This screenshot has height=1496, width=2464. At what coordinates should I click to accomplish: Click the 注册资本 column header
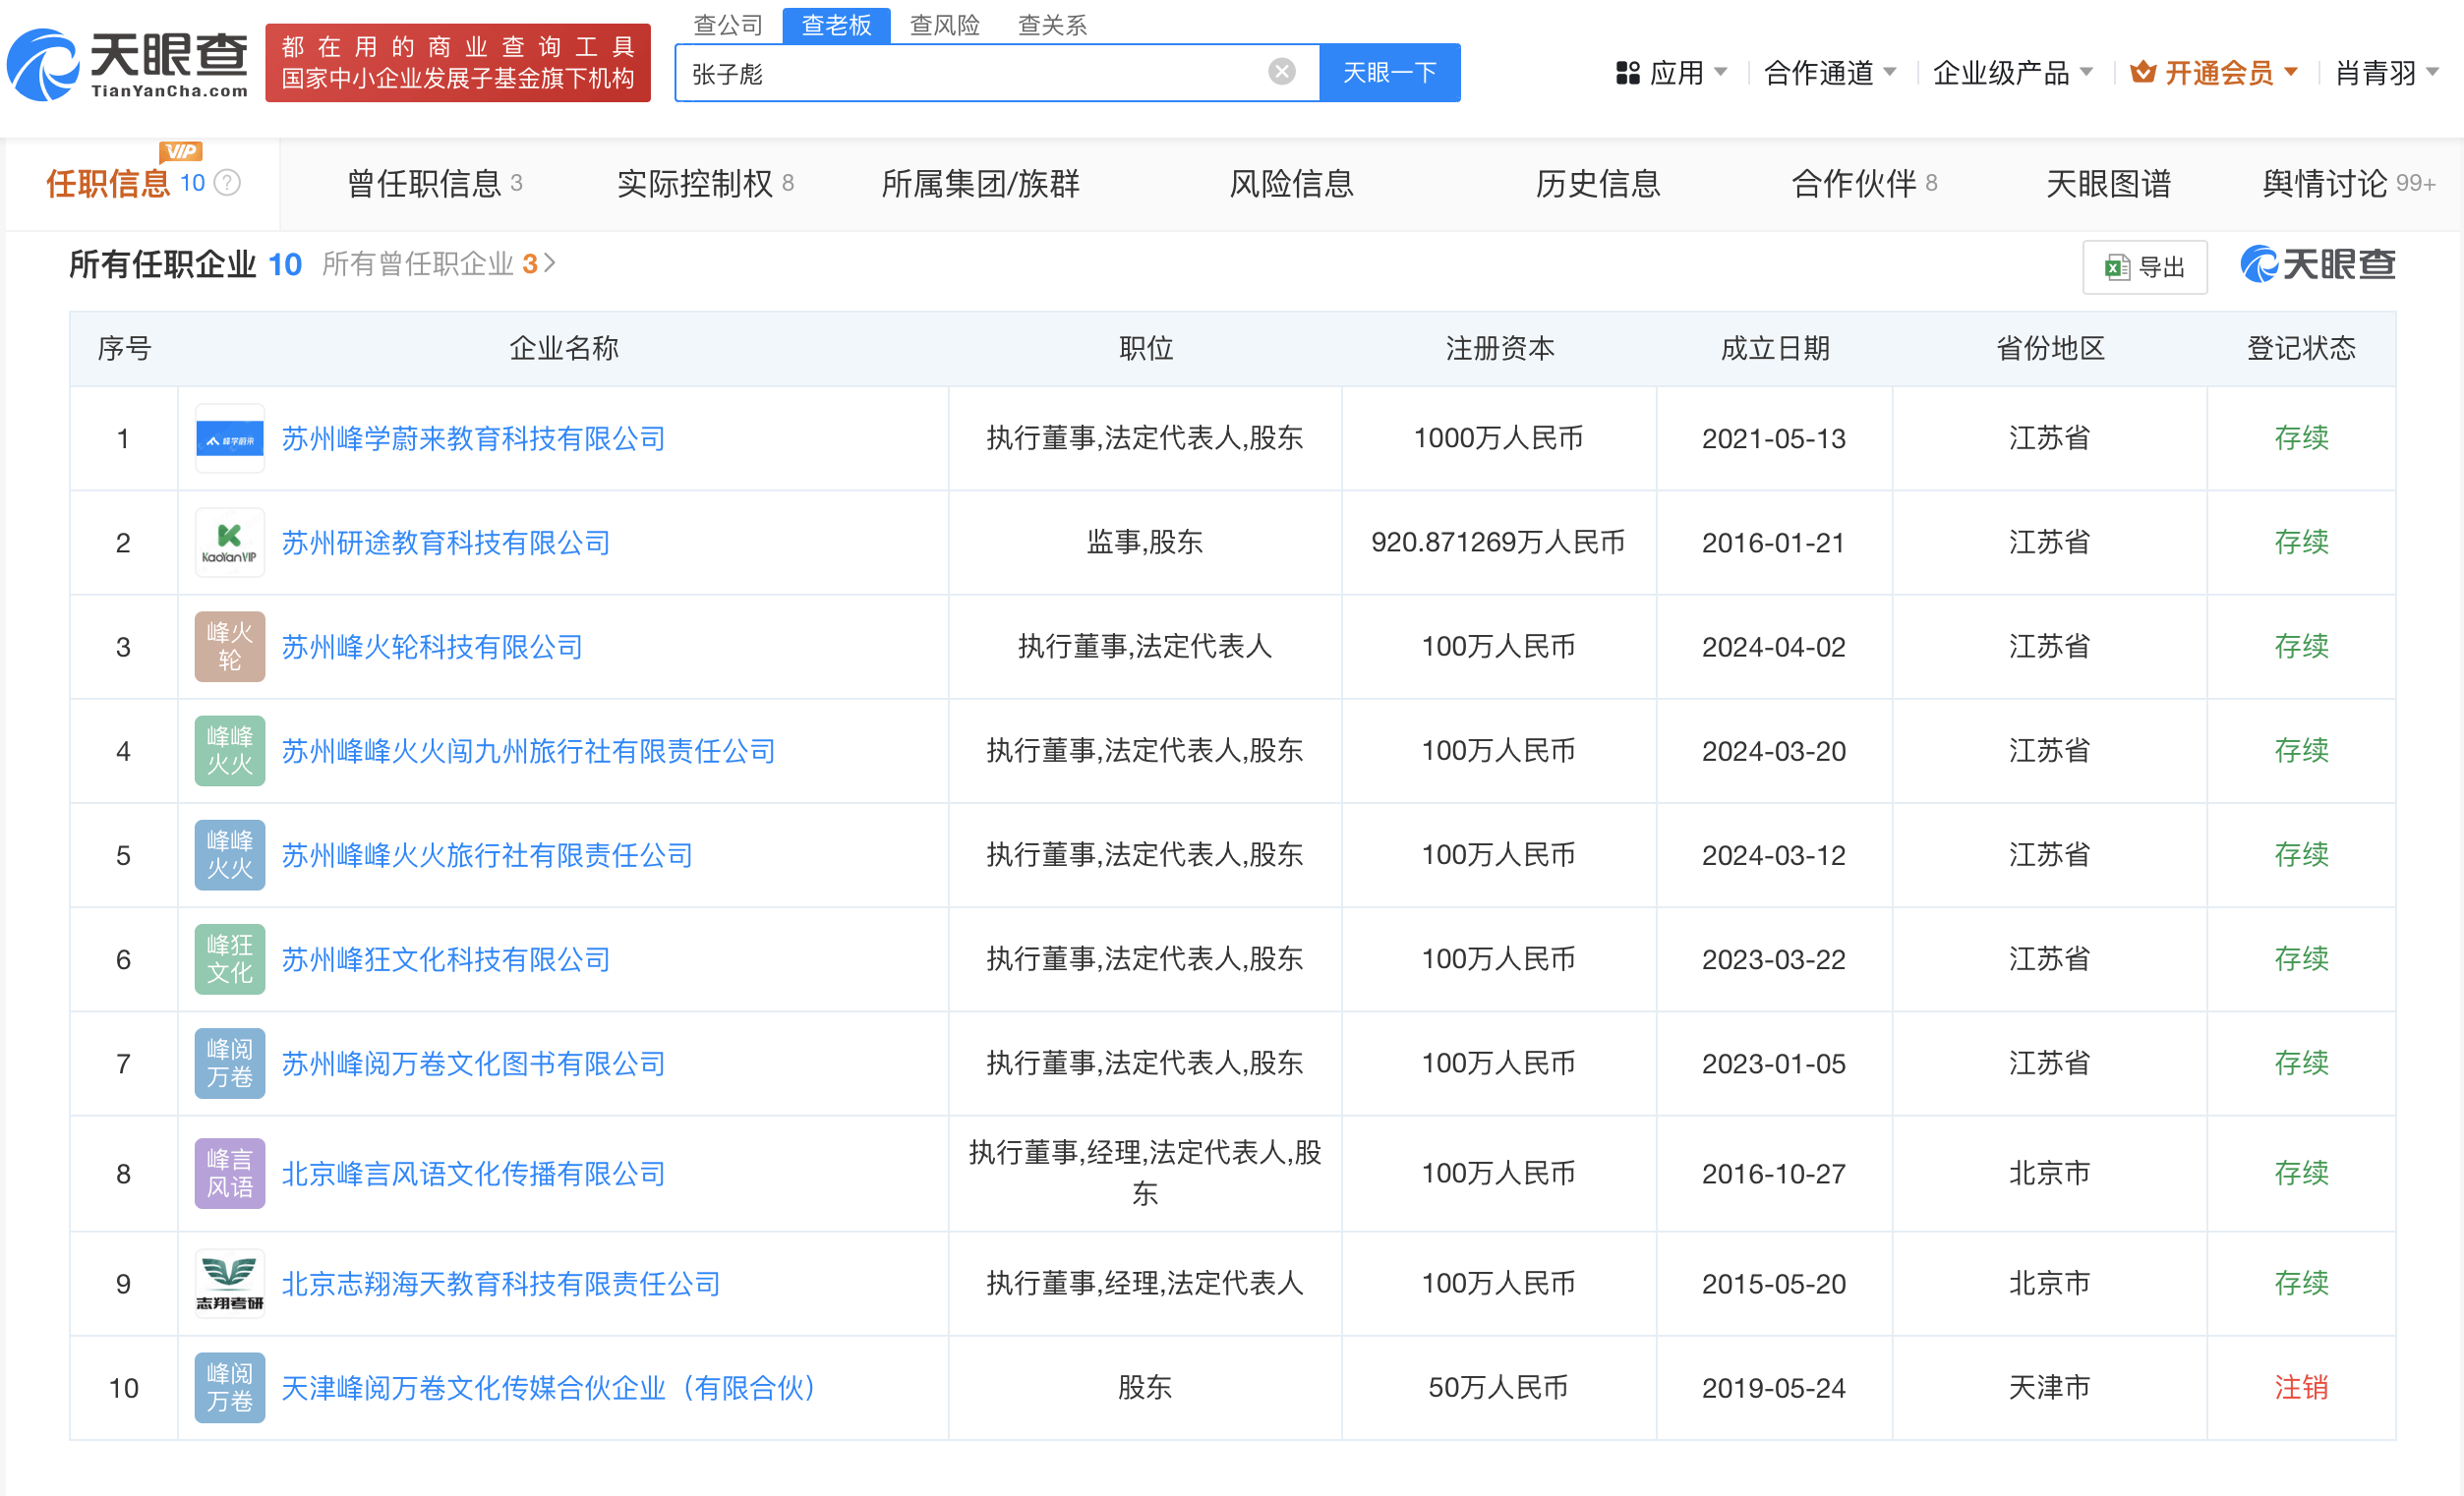coord(1499,348)
